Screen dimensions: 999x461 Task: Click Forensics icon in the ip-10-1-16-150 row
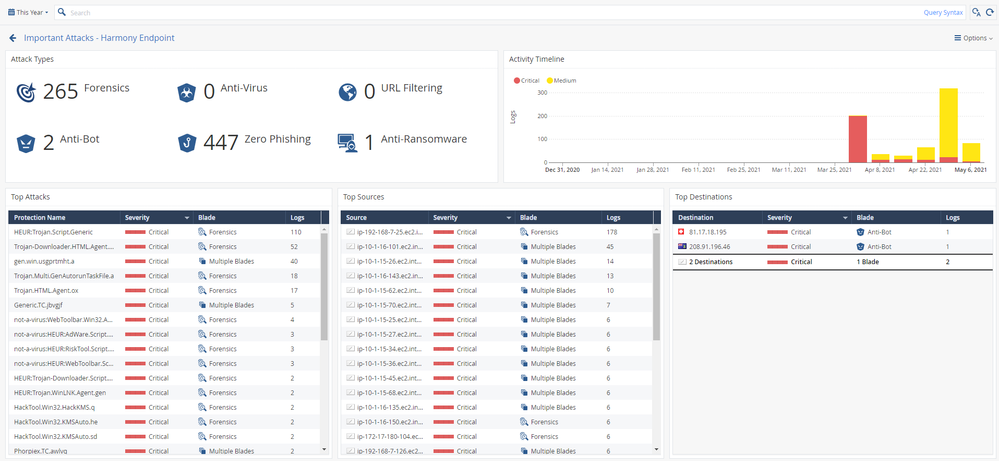(x=524, y=422)
